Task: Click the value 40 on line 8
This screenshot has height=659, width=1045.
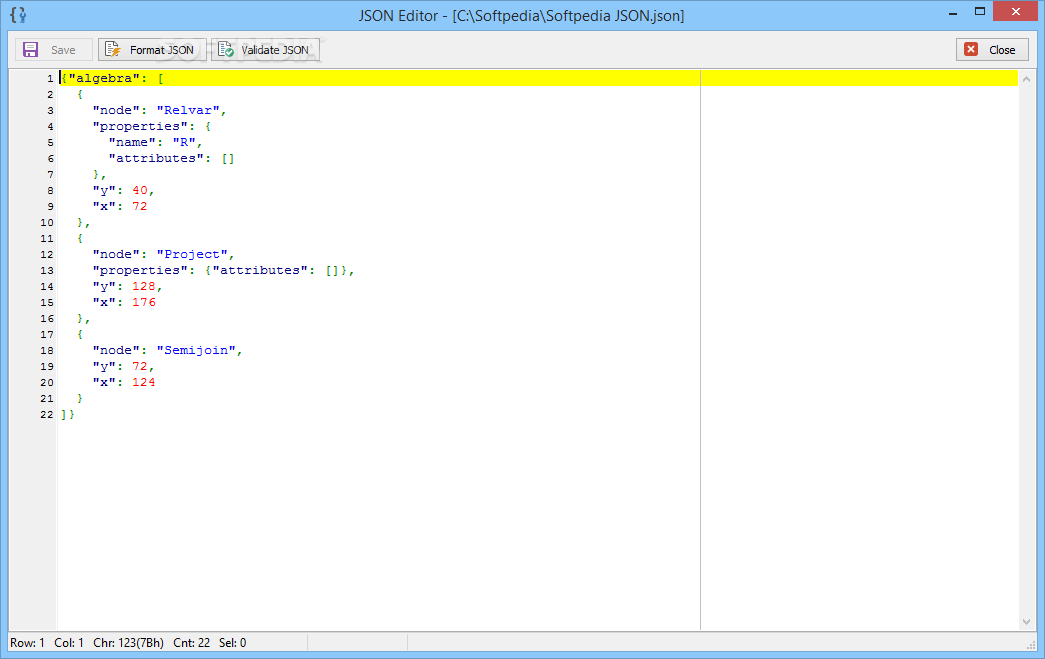Action: (140, 191)
